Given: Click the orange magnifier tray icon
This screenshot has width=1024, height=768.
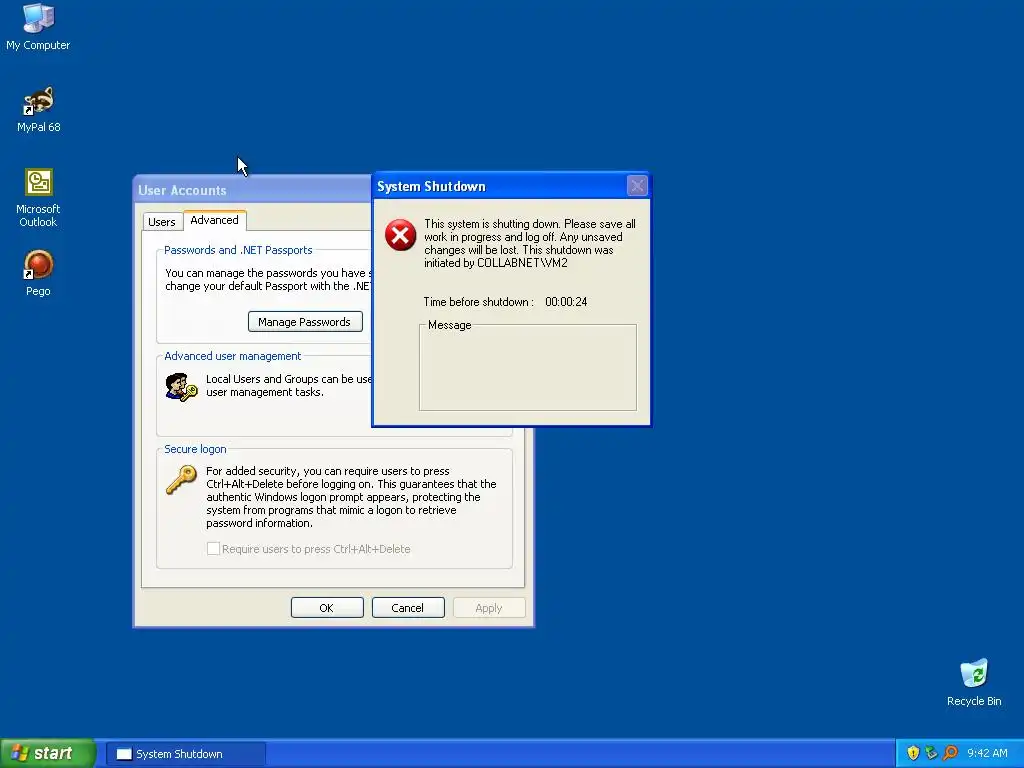Looking at the screenshot, I should (x=950, y=753).
